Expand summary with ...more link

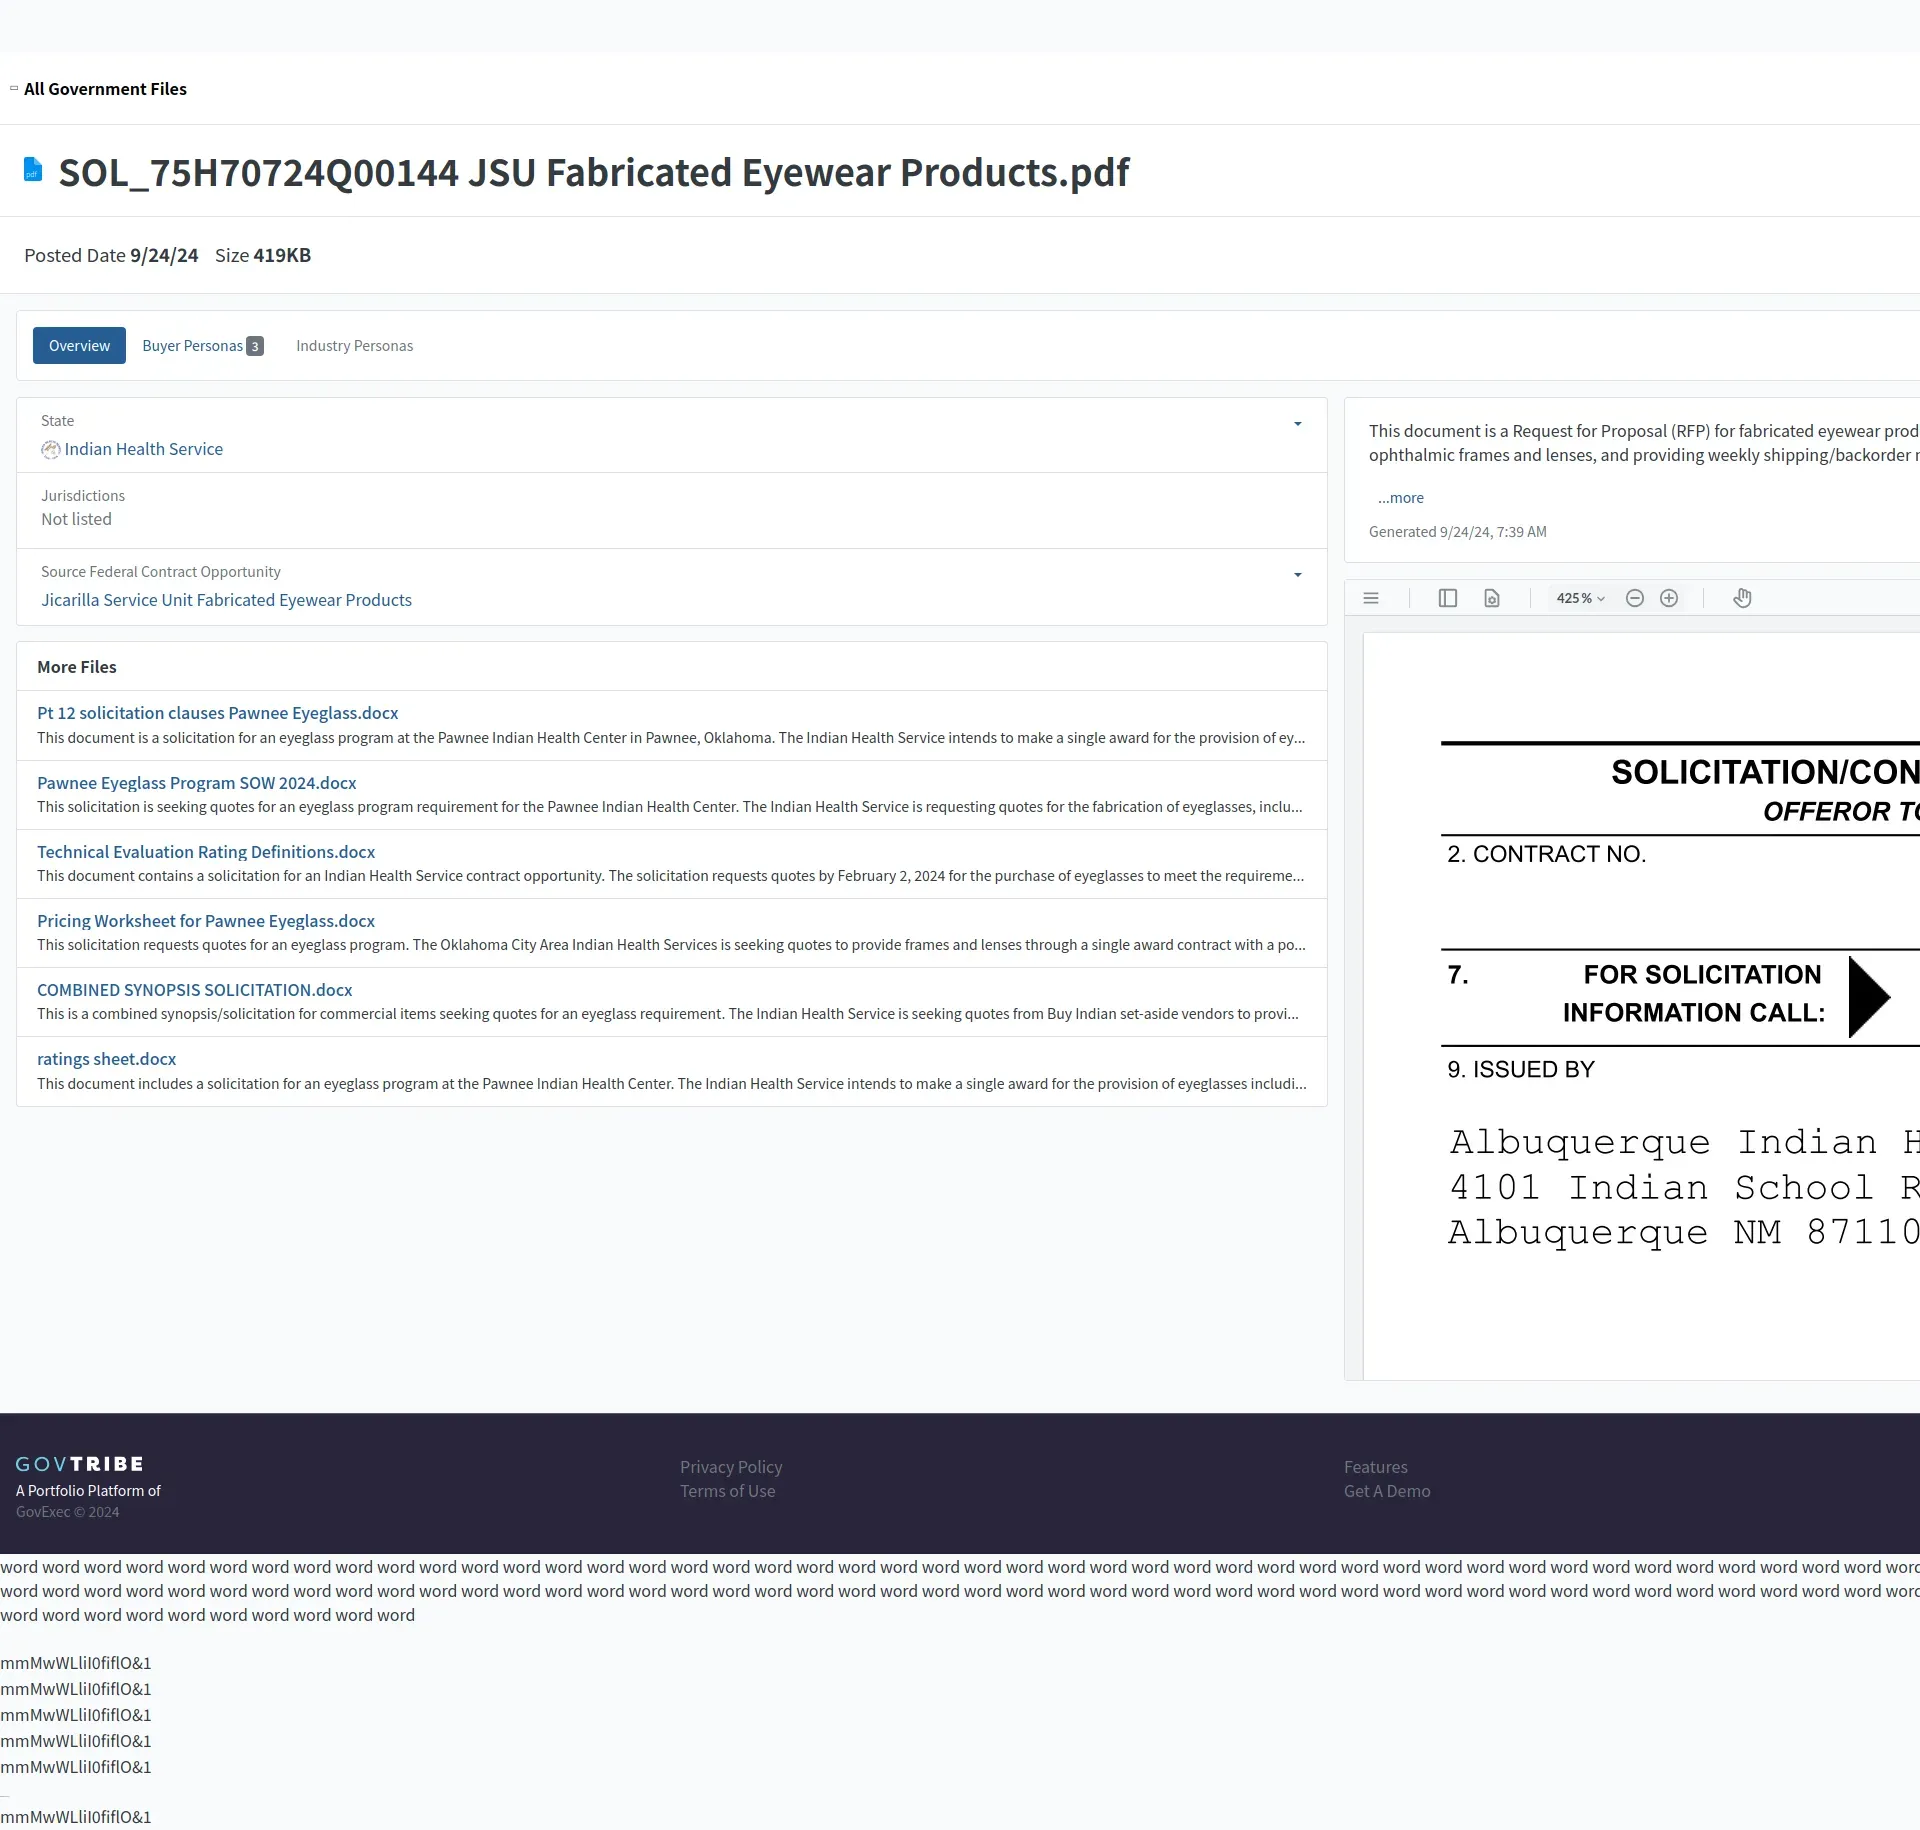[x=1400, y=498]
